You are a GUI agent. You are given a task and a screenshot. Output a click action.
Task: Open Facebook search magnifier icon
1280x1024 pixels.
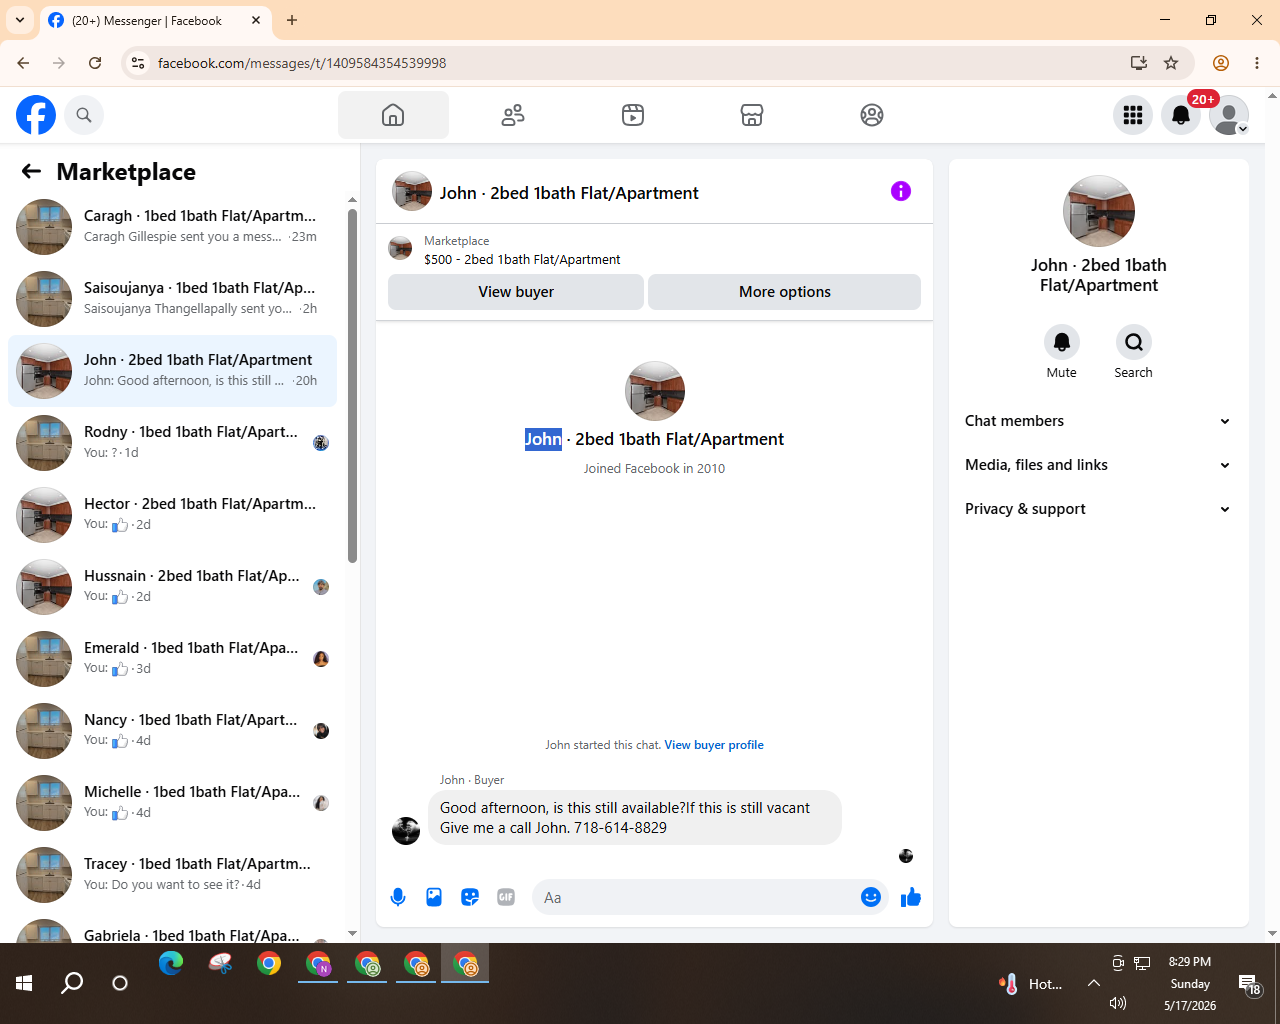point(84,115)
